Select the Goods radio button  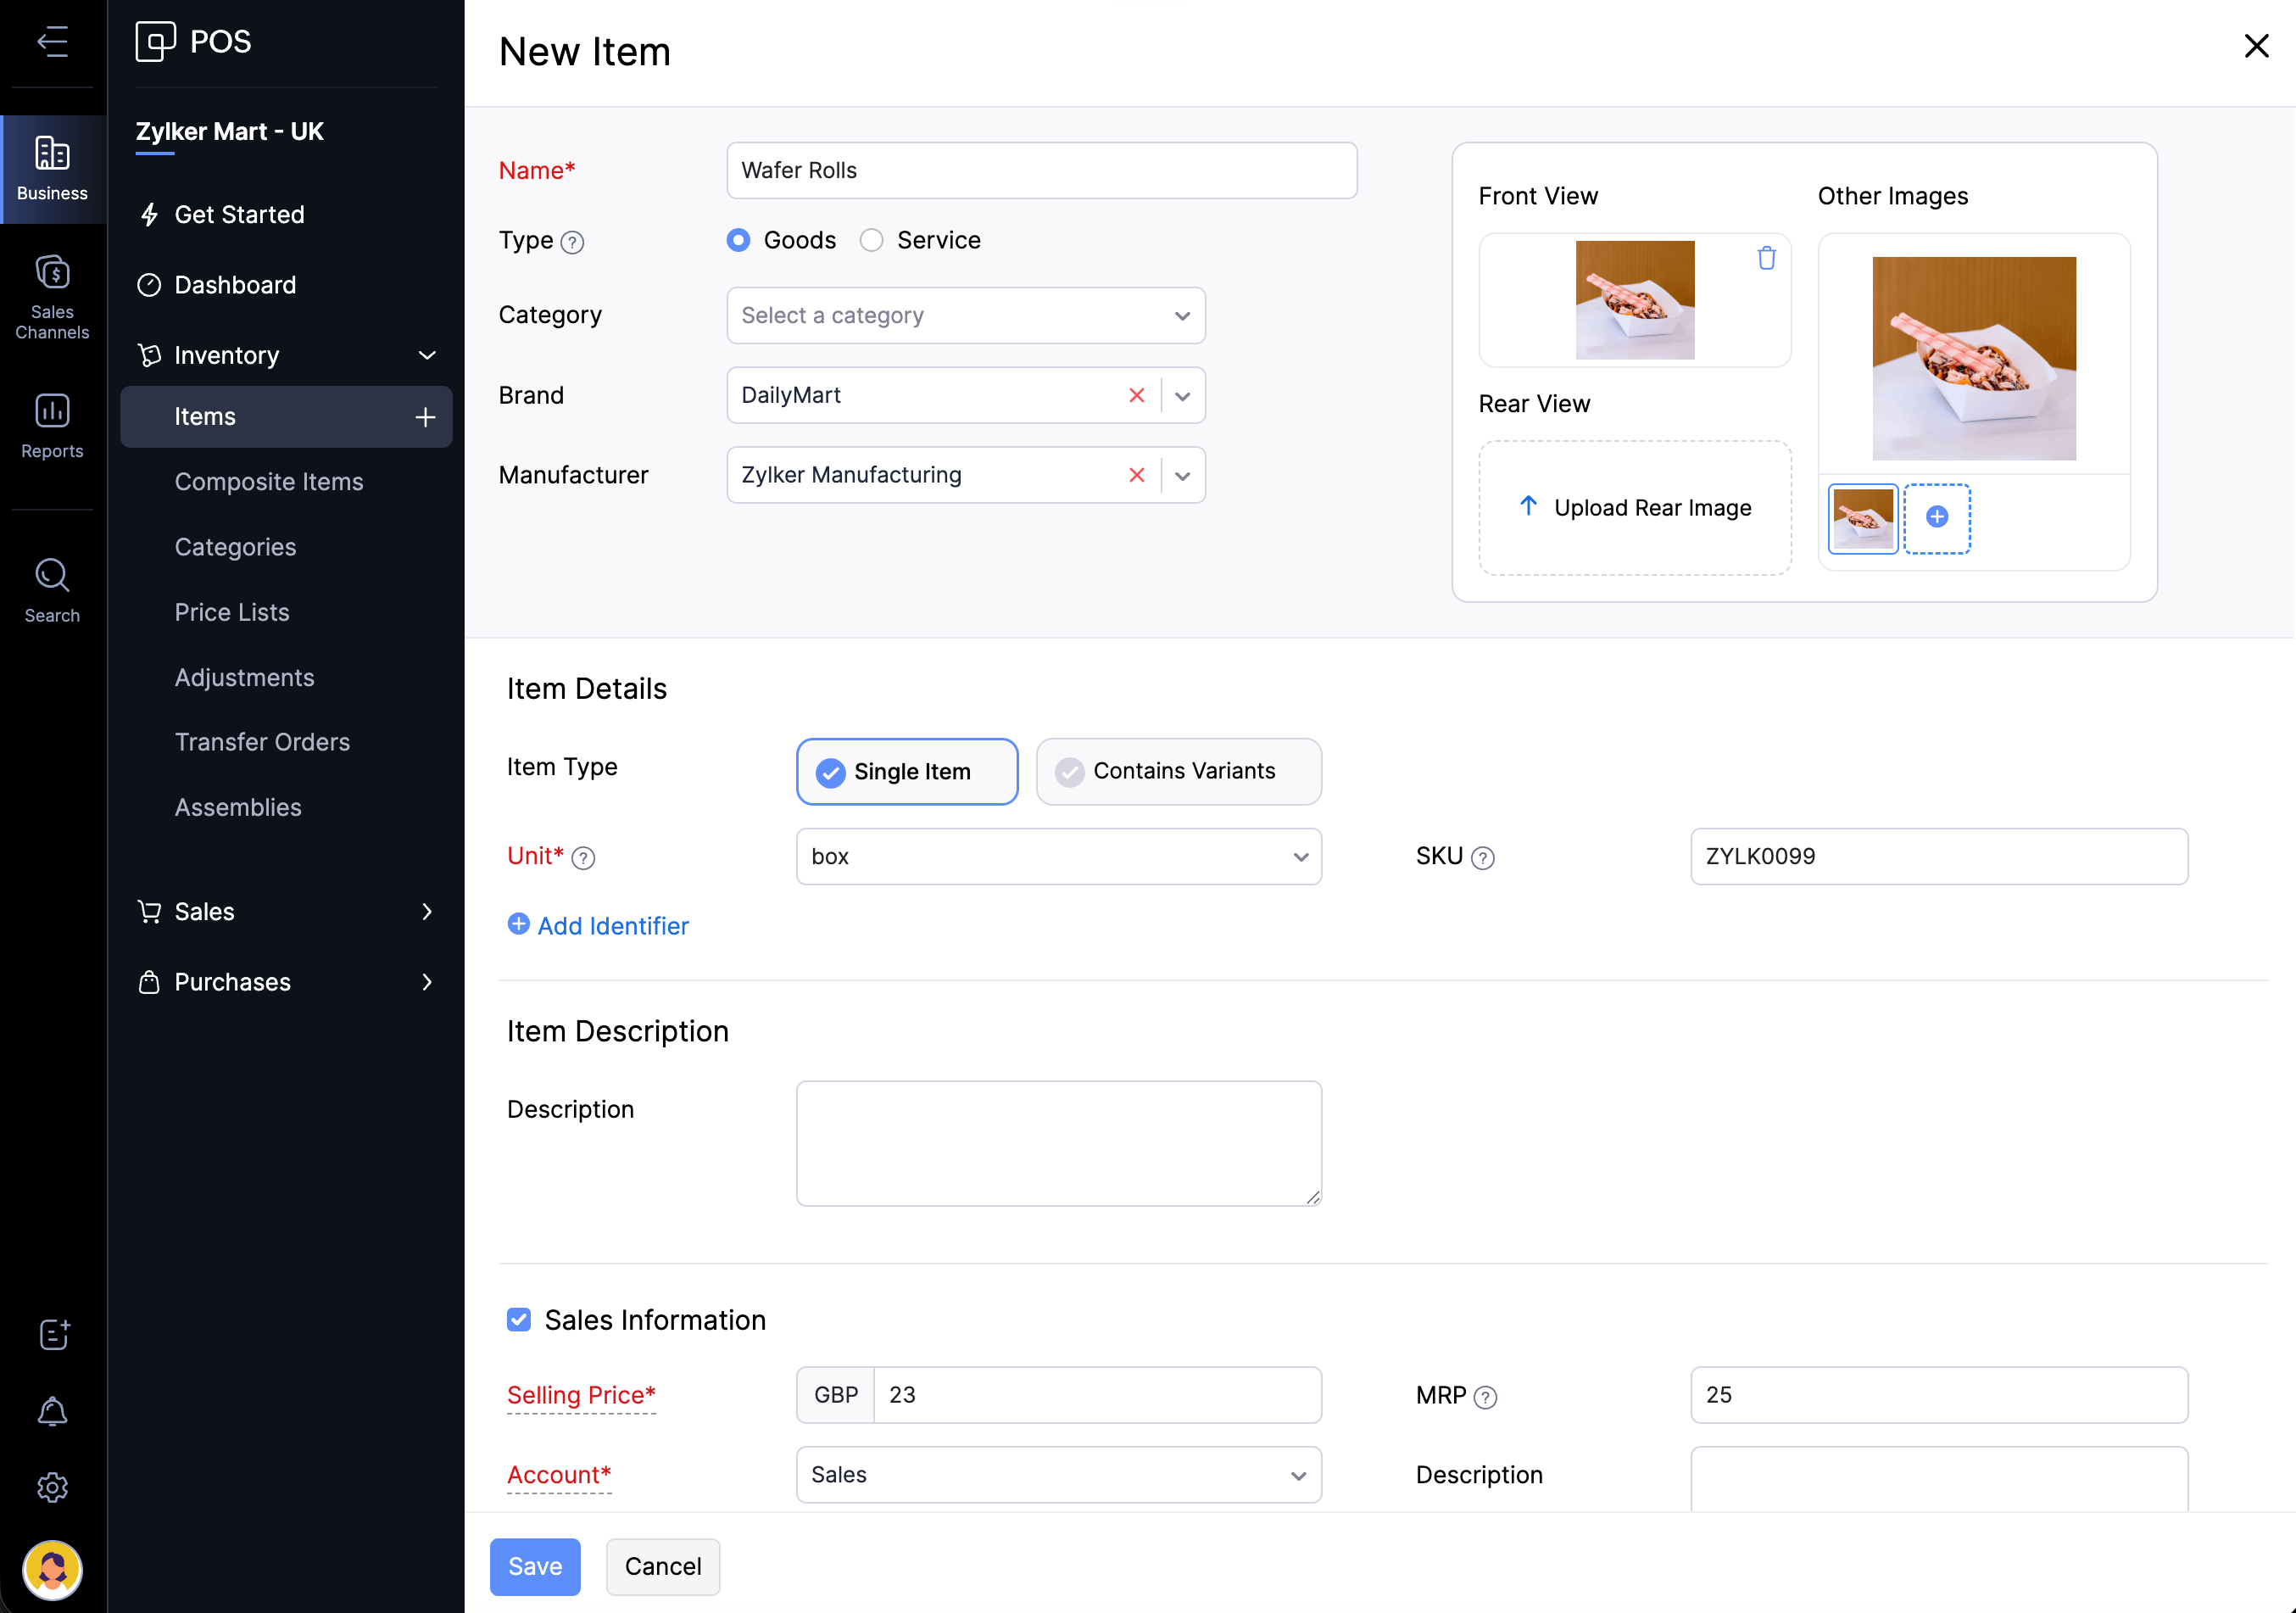click(x=738, y=240)
